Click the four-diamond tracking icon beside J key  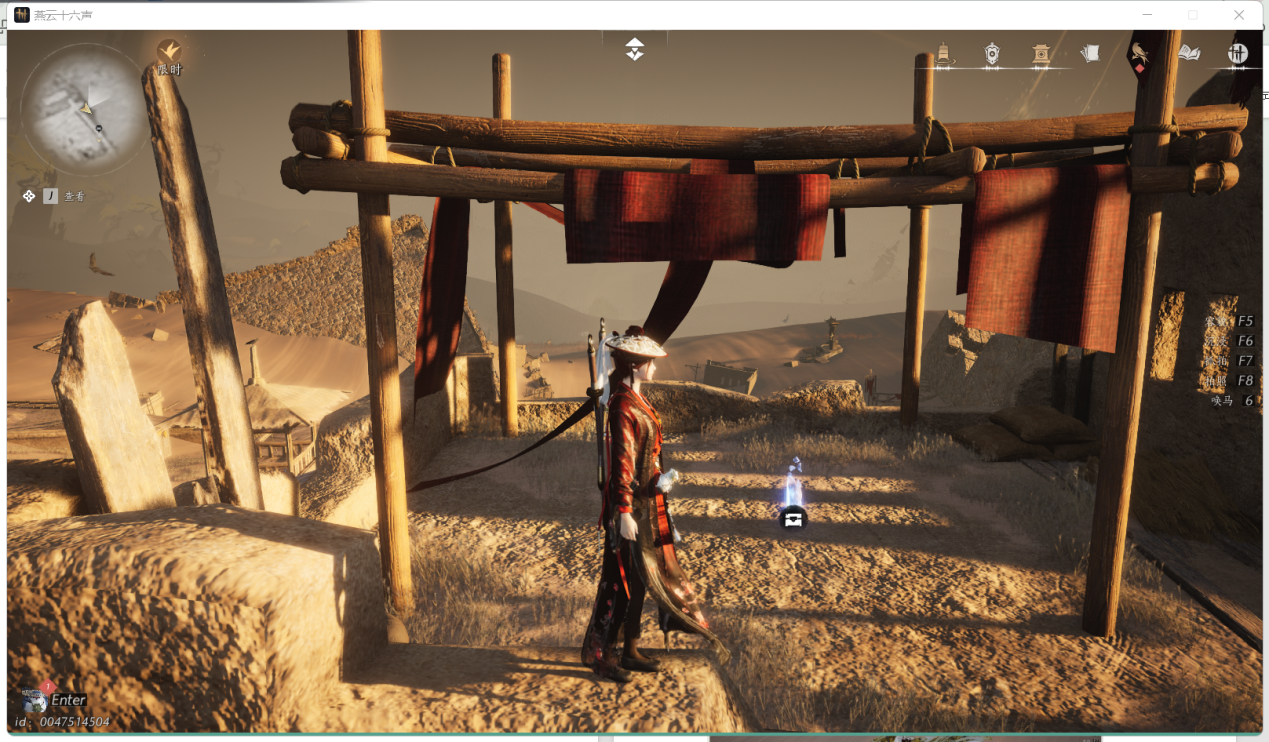29,196
